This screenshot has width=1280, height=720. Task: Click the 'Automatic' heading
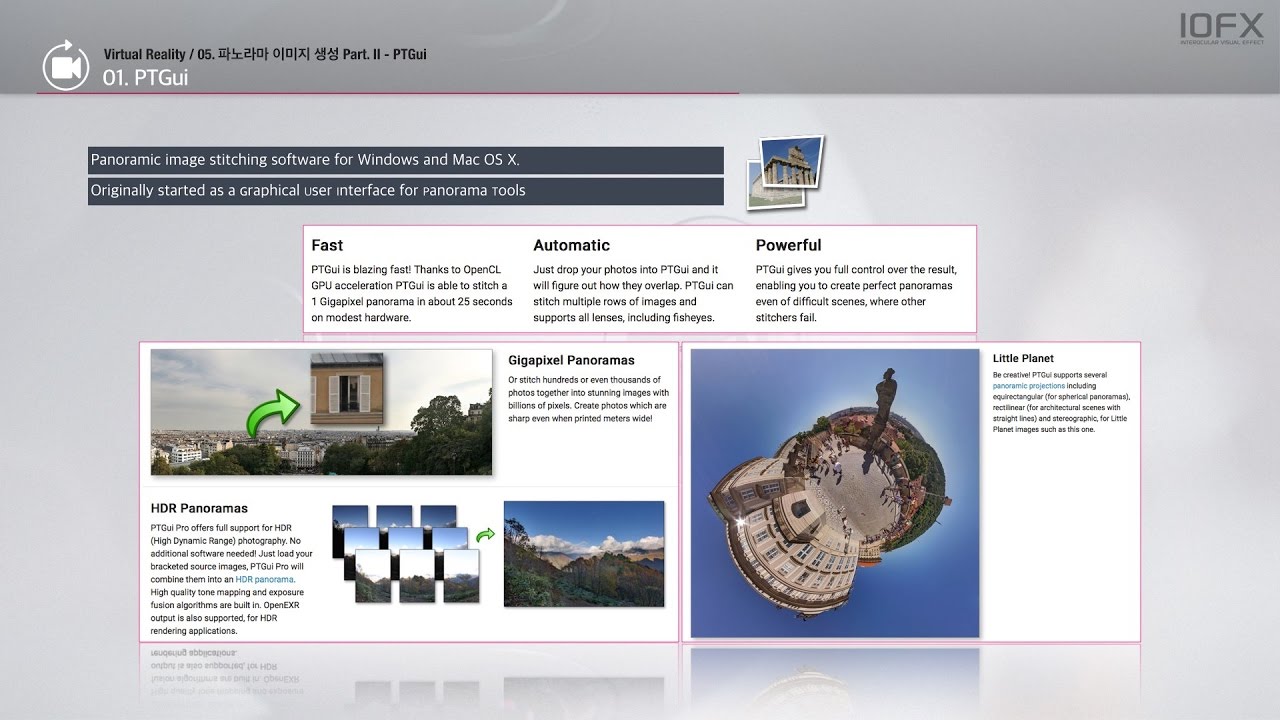click(571, 245)
